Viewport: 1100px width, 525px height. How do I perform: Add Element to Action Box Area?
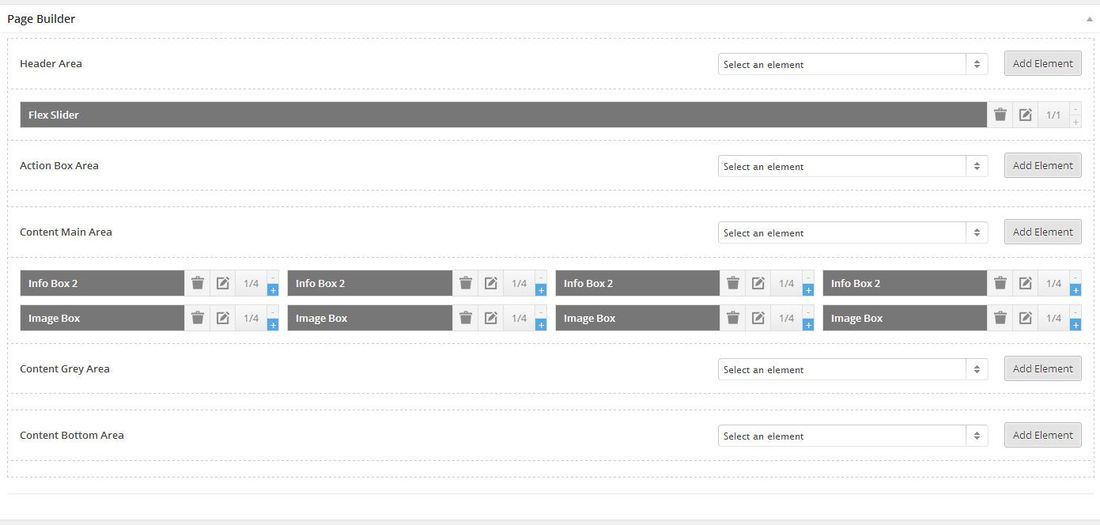point(1042,166)
